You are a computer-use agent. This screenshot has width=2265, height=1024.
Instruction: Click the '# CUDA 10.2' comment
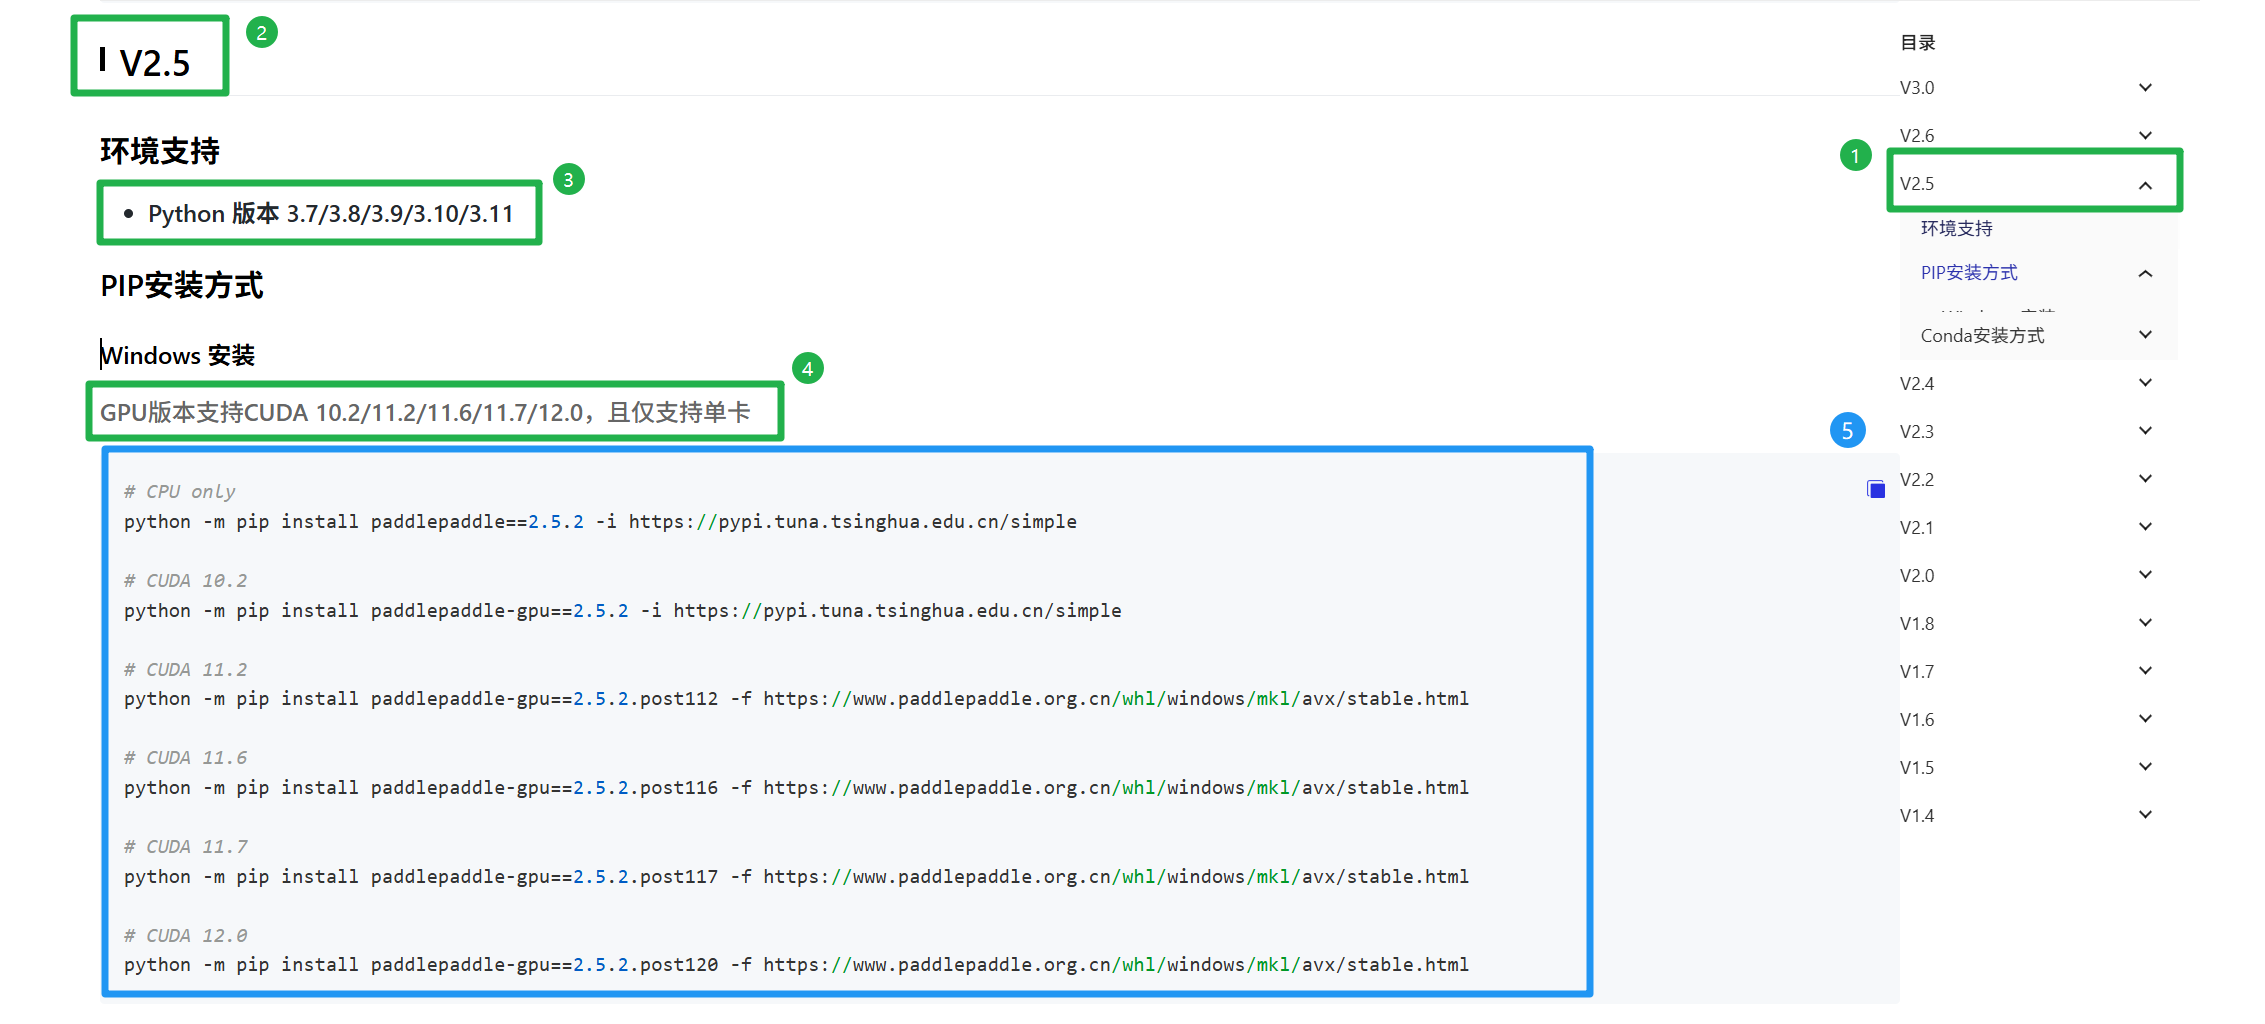(x=185, y=581)
